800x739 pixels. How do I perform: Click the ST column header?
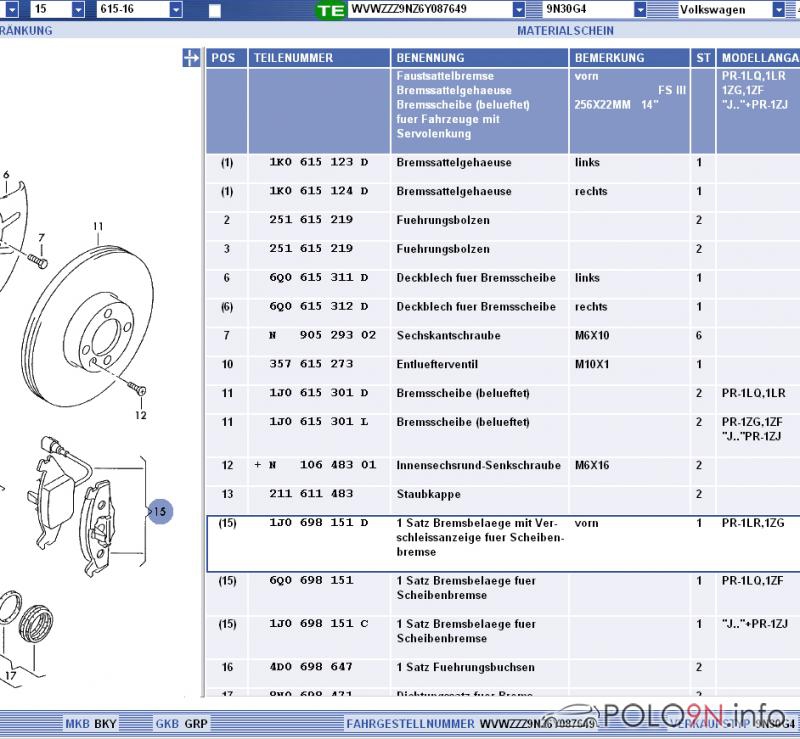coord(703,58)
